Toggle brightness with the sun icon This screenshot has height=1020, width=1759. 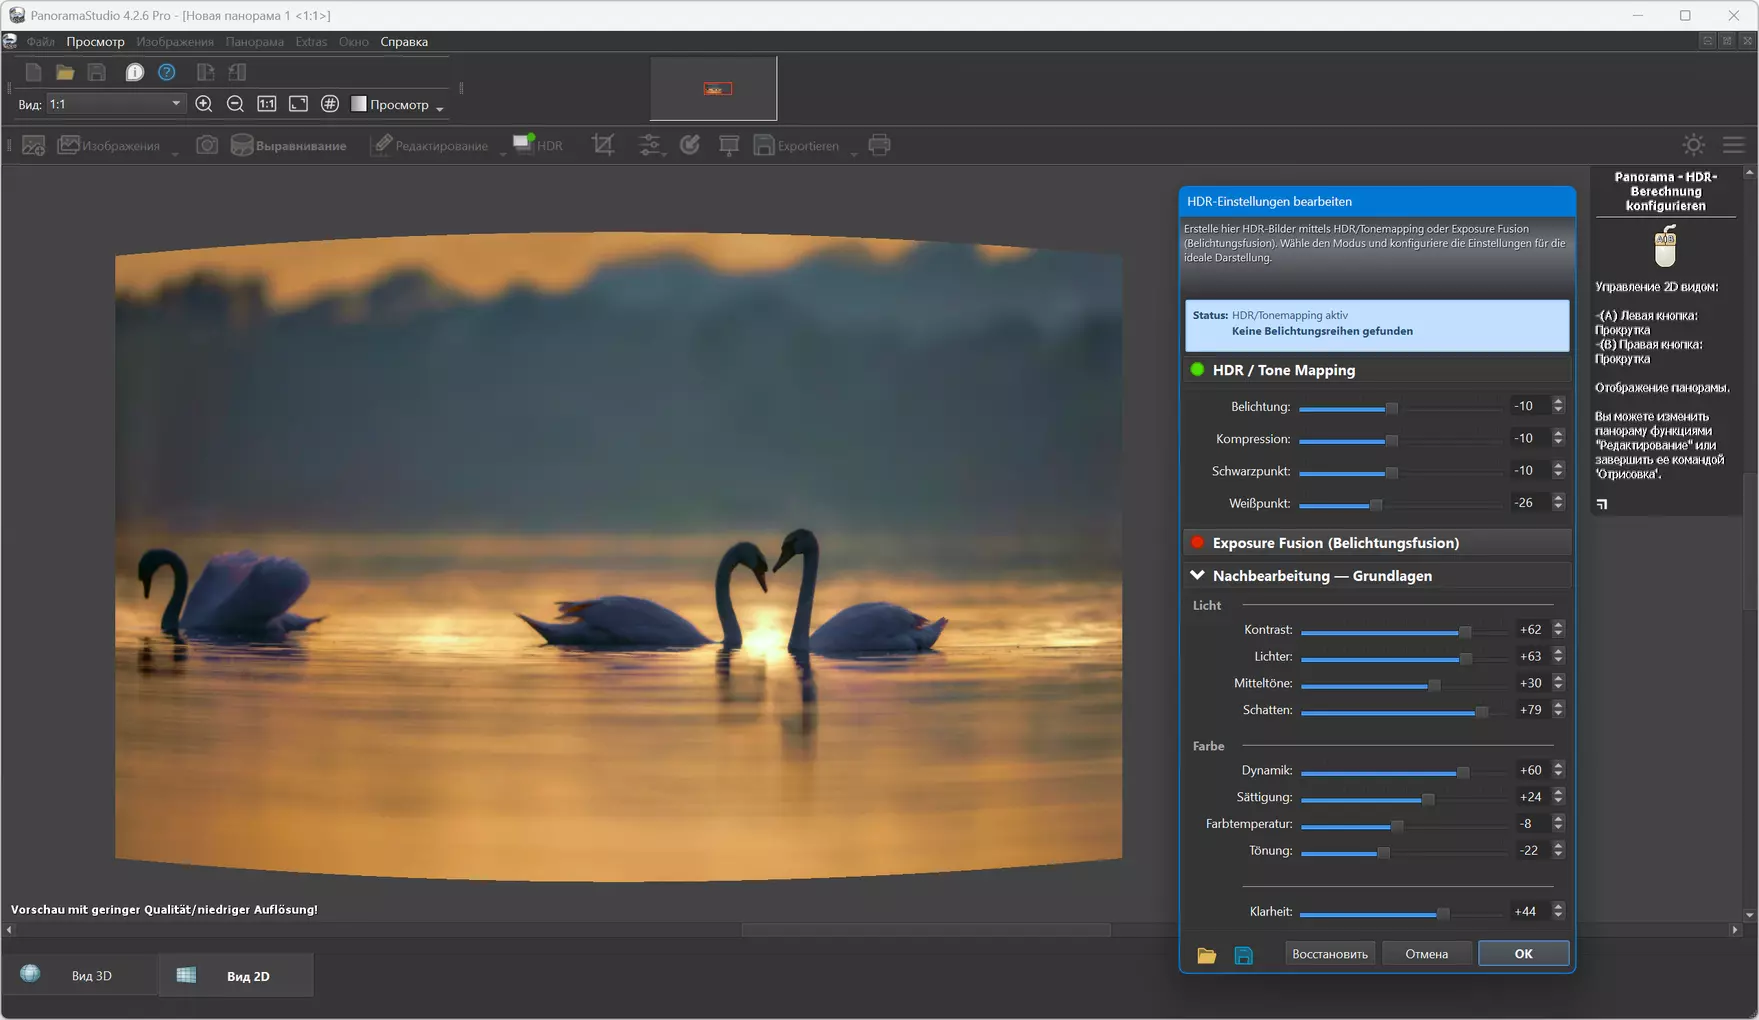tap(1693, 145)
